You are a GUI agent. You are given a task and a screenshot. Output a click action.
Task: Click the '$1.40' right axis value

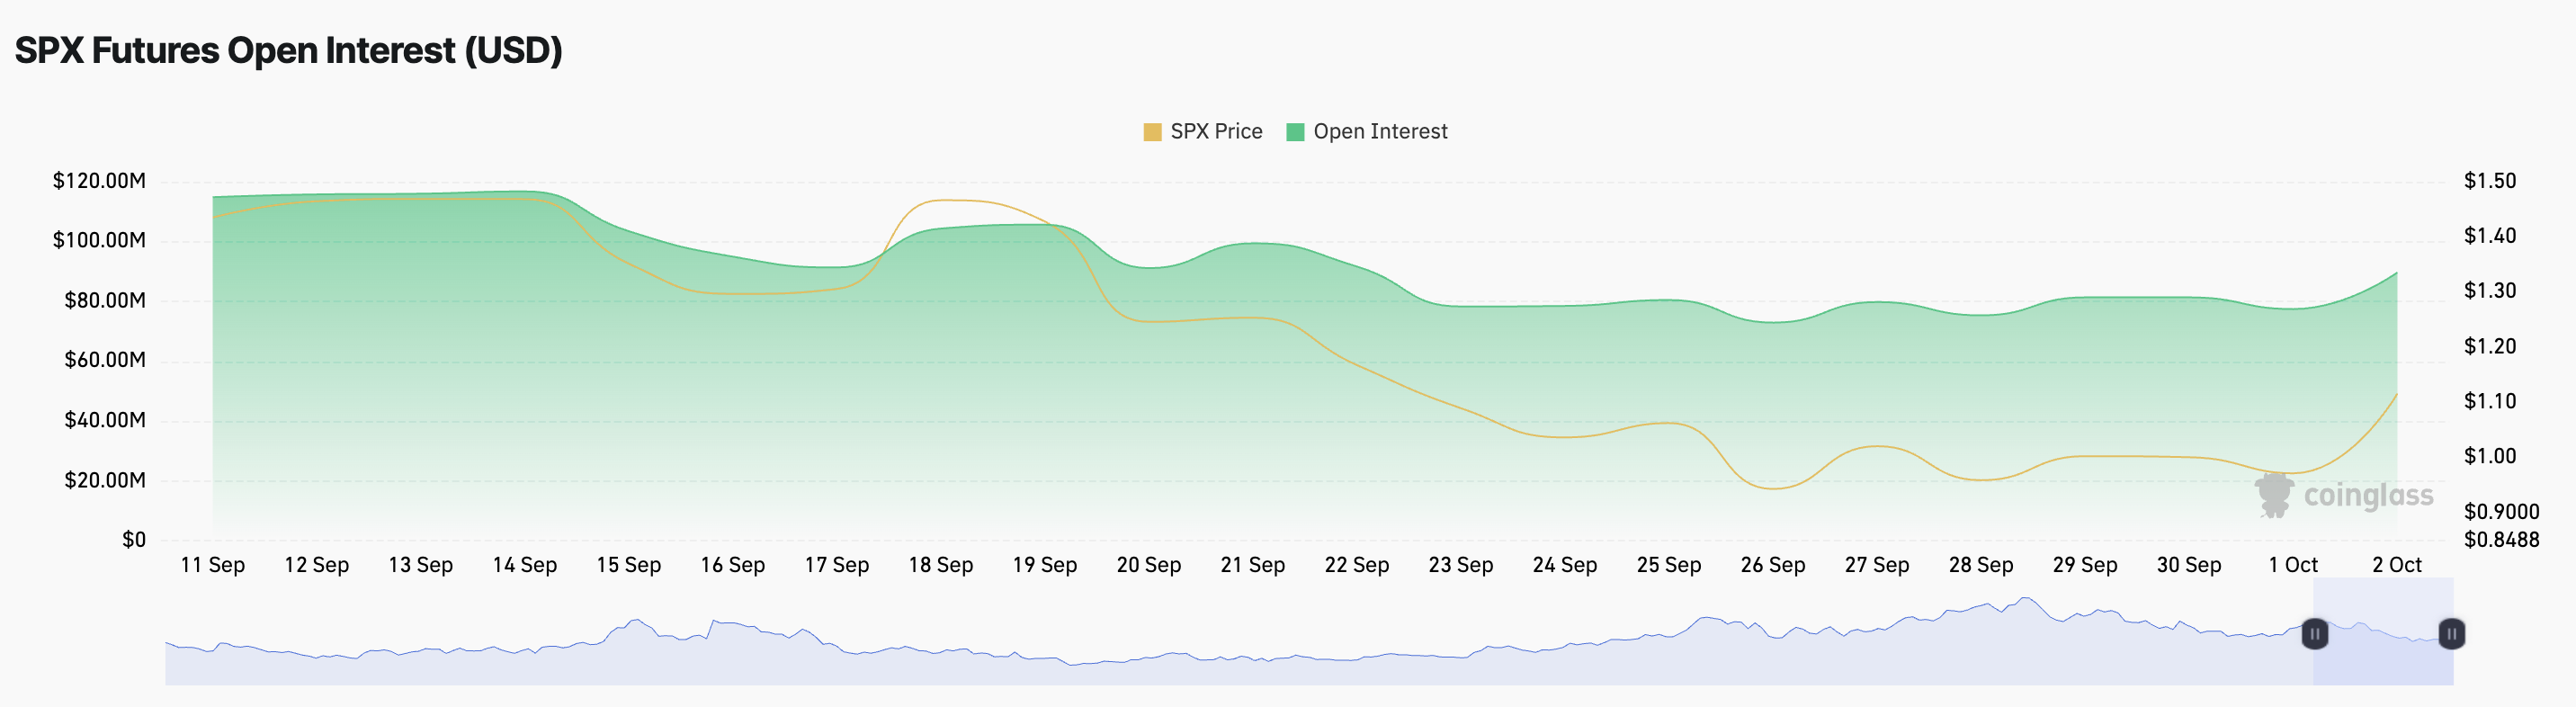click(x=2490, y=236)
